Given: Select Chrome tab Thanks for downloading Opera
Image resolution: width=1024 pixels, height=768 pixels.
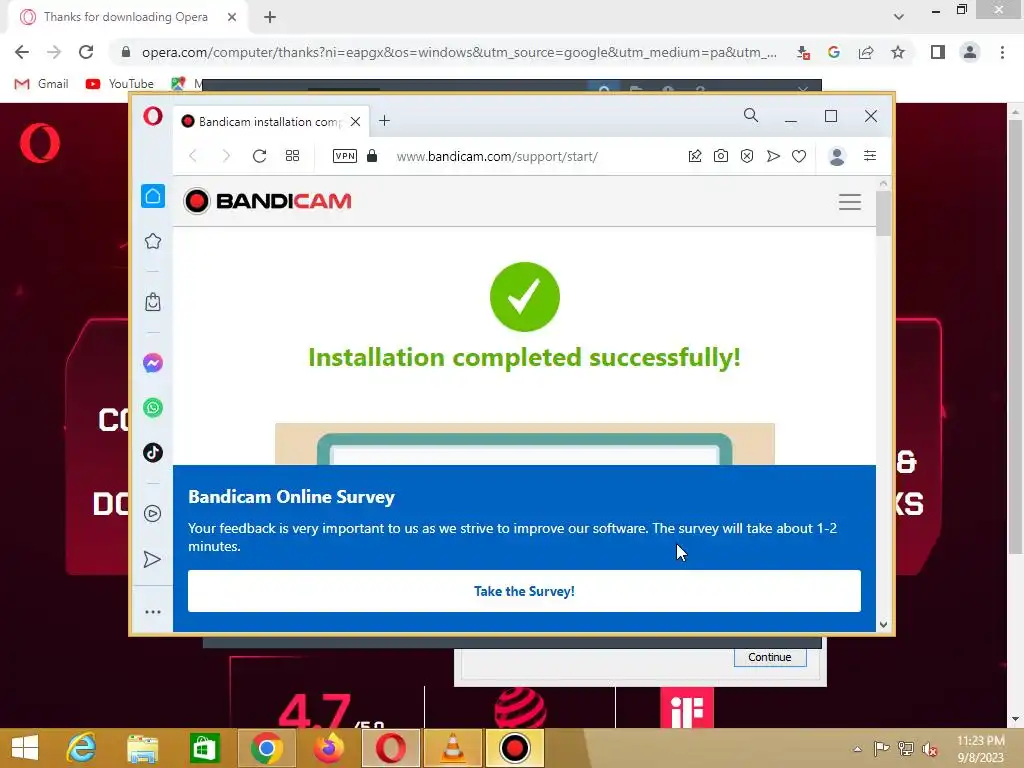Looking at the screenshot, I should point(125,17).
